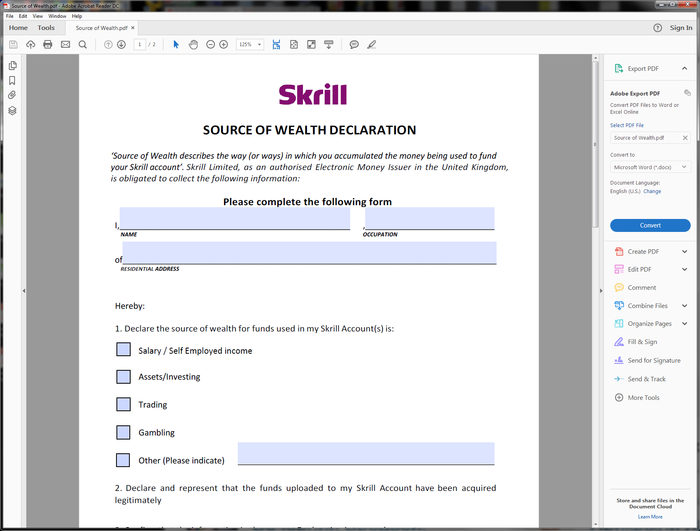Image resolution: width=700 pixels, height=531 pixels.
Task: Open the Edit menu
Action: click(x=23, y=16)
